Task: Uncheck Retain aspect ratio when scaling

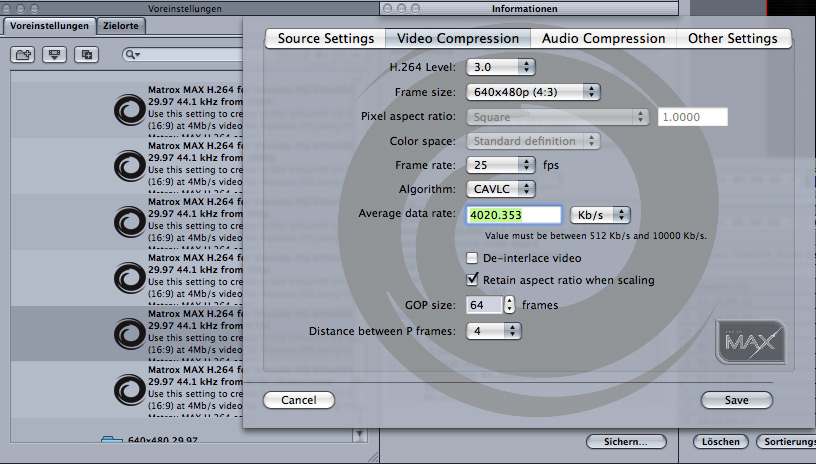Action: tap(473, 280)
